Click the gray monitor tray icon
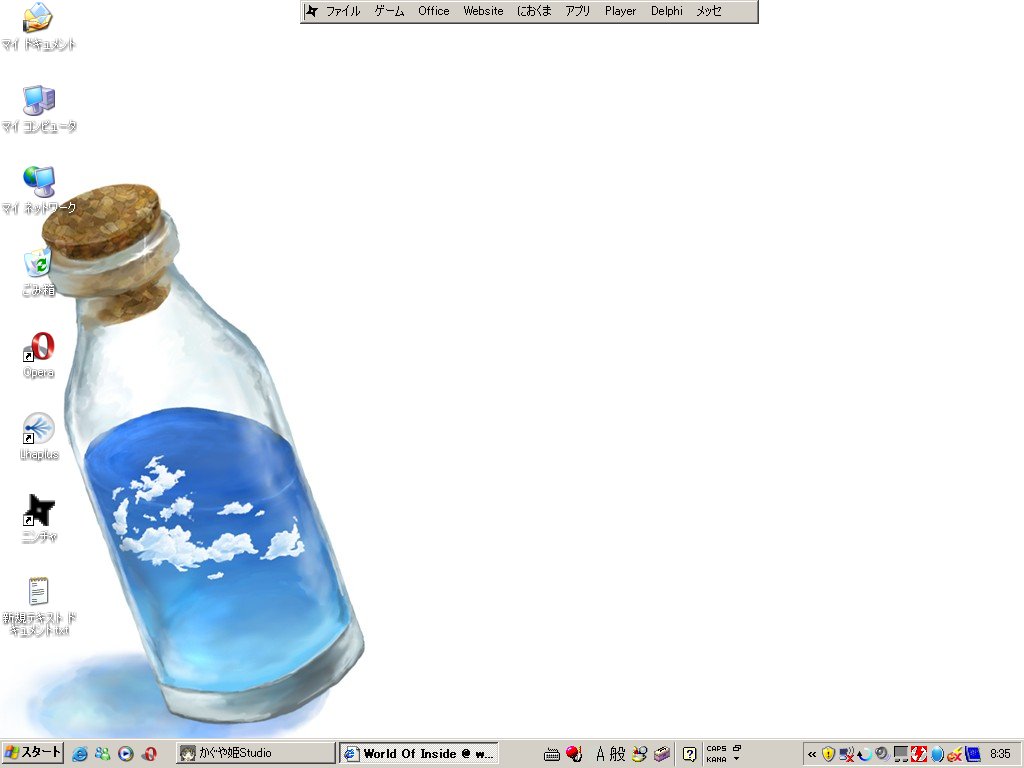1024x768 pixels. pyautogui.click(x=901, y=754)
